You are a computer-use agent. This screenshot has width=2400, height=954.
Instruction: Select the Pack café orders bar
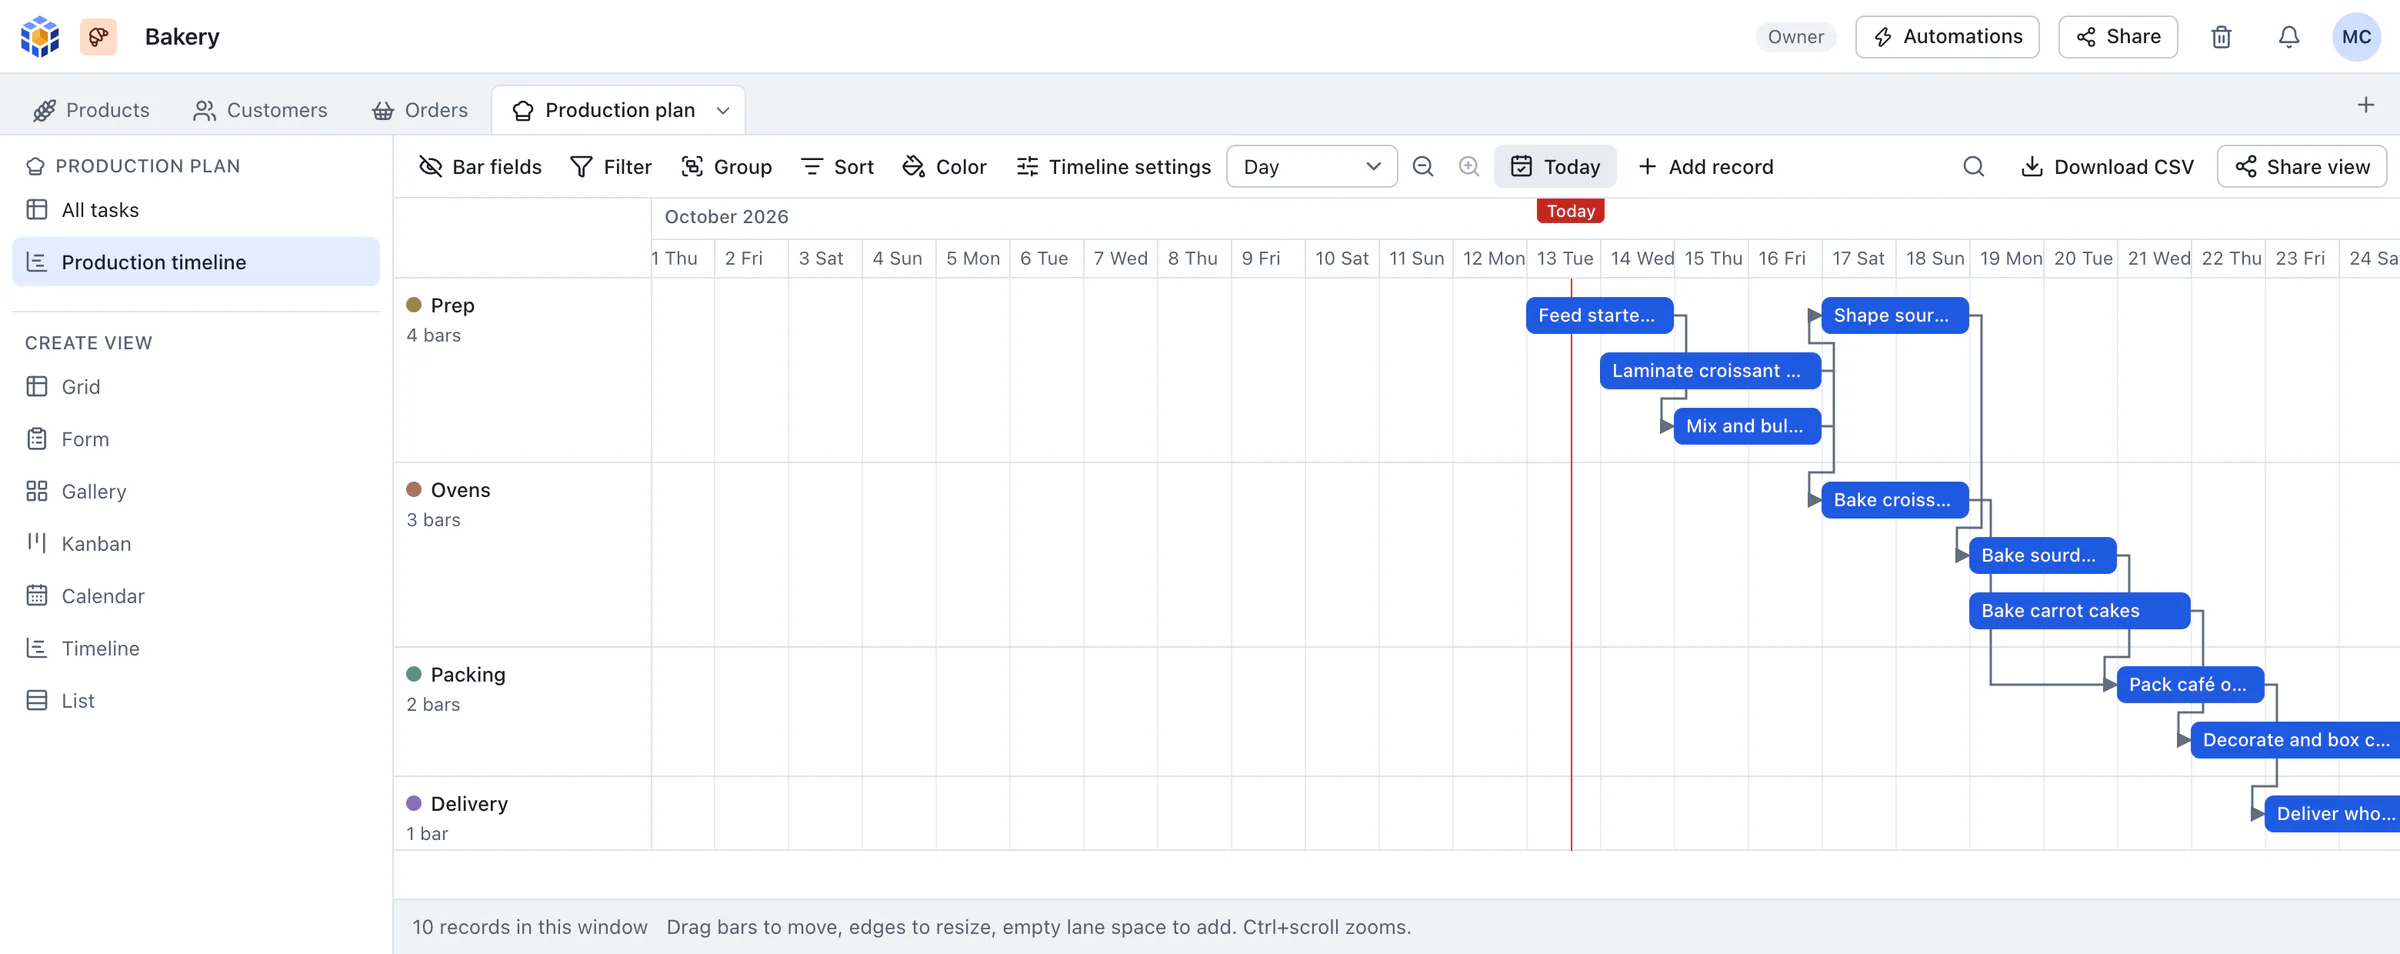2191,685
